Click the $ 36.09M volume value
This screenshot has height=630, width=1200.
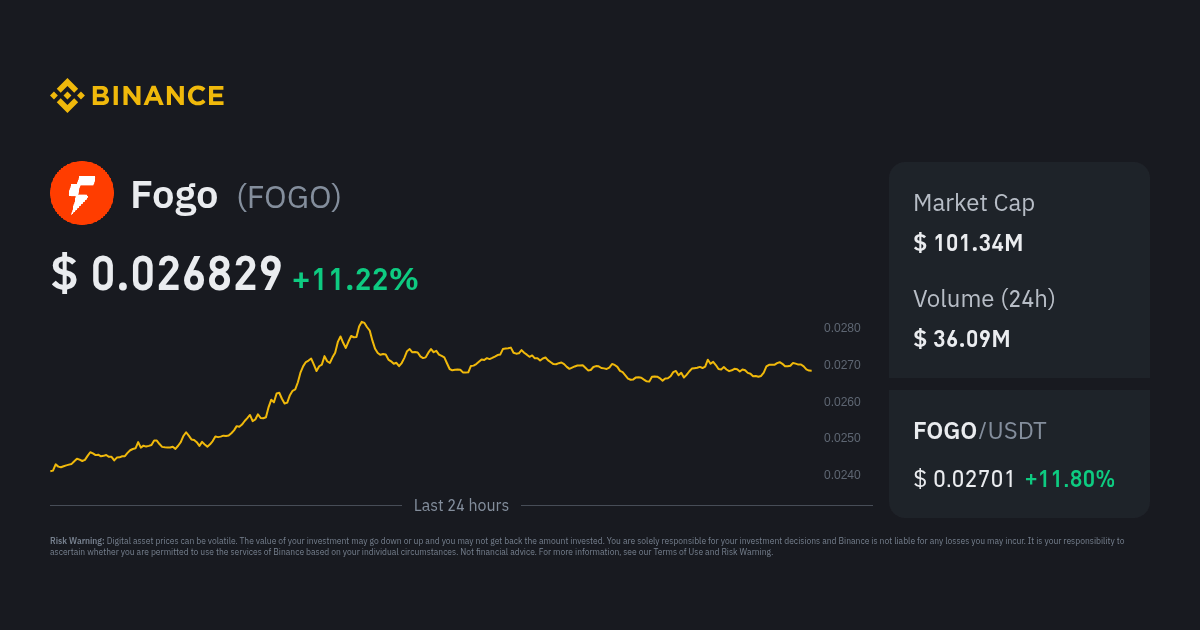(962, 339)
